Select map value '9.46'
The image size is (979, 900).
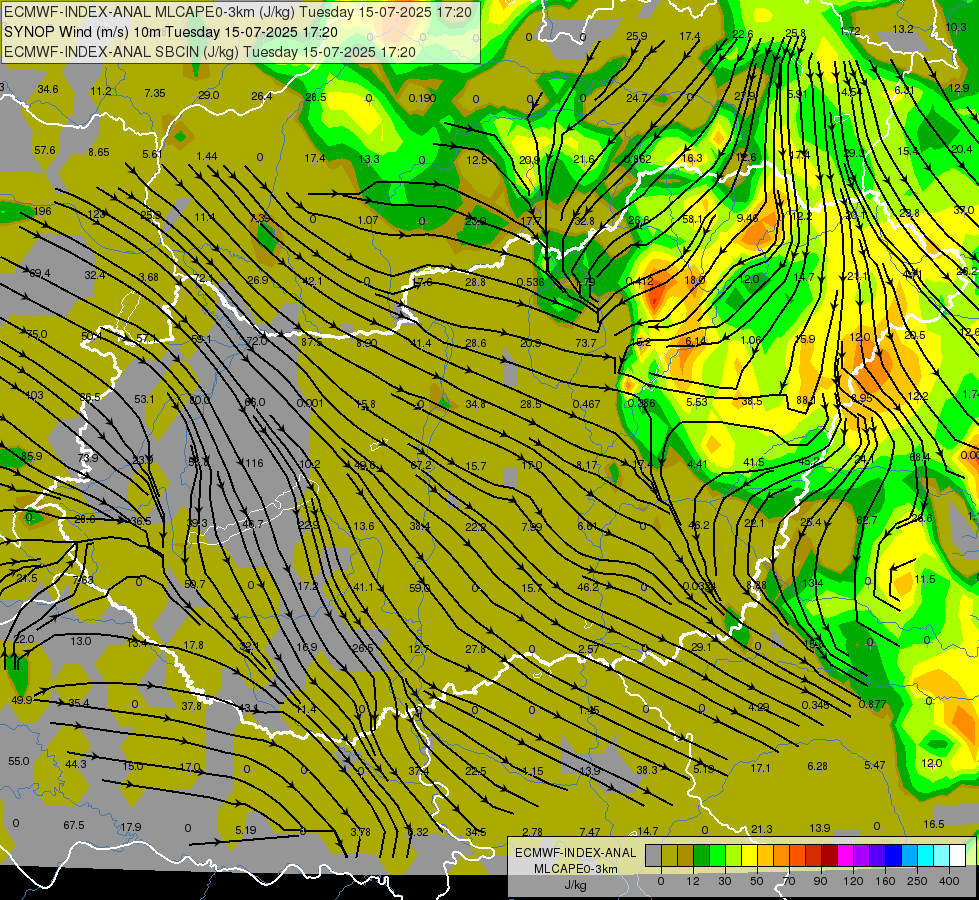click(747, 218)
